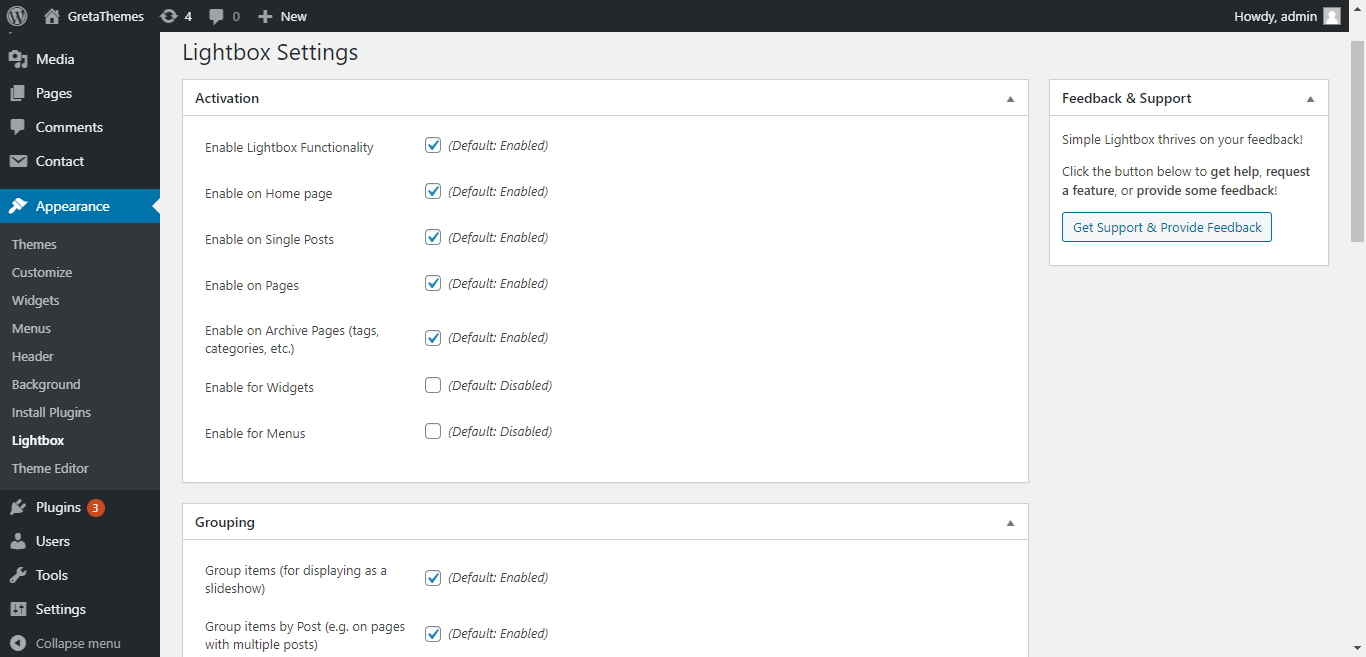Uncheck Enable on Archive Pages checkbox

click(433, 338)
